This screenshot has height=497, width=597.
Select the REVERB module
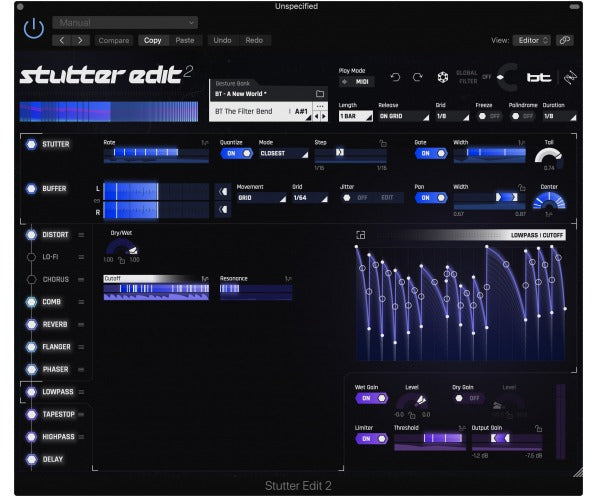[x=55, y=324]
